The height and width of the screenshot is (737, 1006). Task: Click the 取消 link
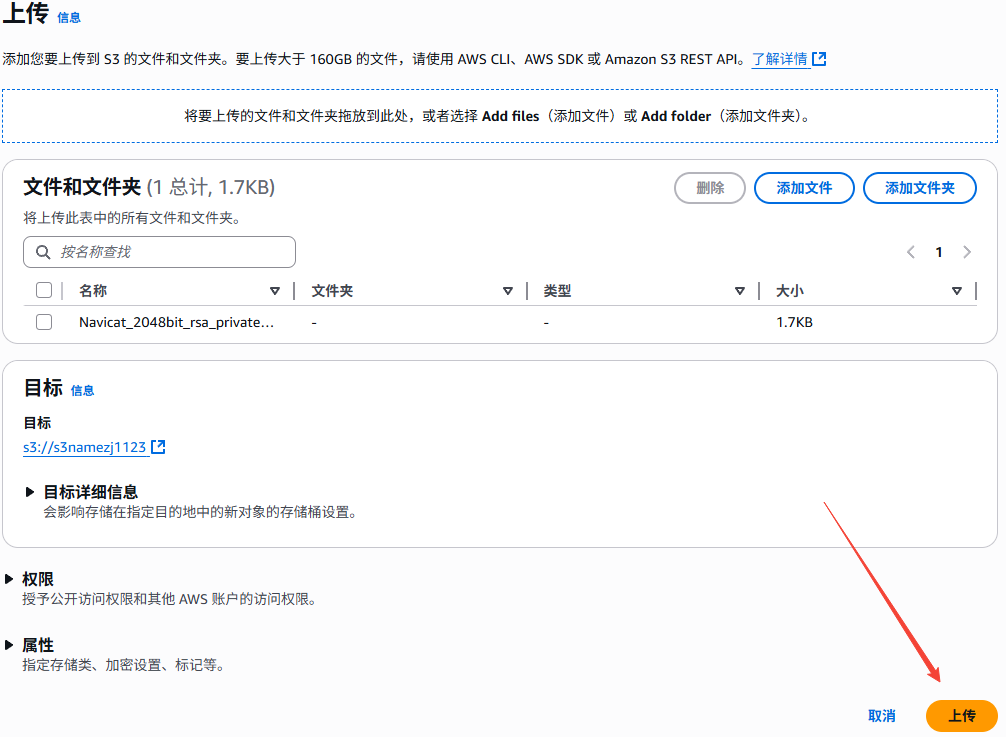(881, 716)
